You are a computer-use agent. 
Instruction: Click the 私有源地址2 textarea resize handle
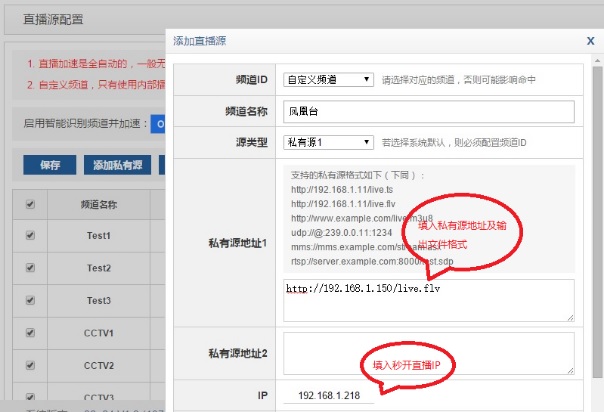tap(570, 370)
